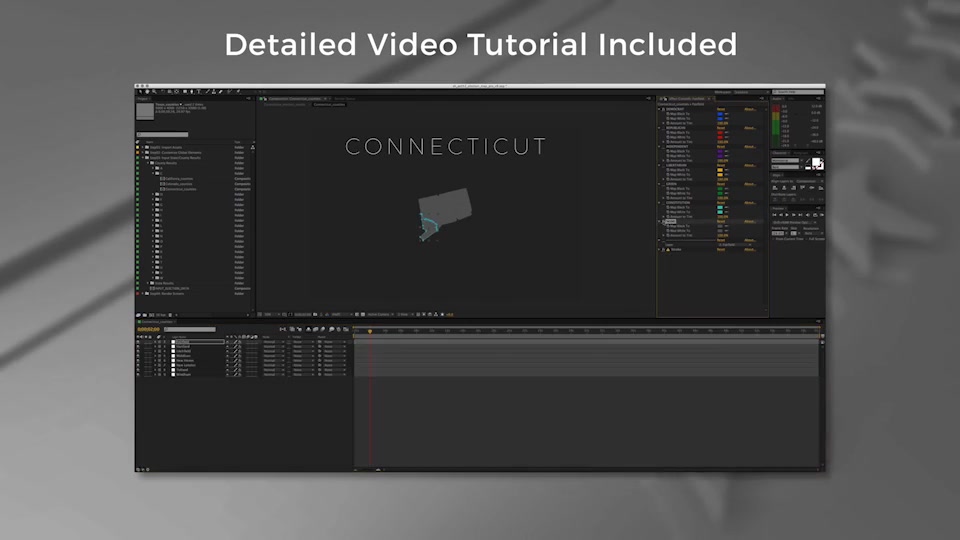960x540 pixels.
Task: Select the Rotation tool
Action: (x=162, y=92)
